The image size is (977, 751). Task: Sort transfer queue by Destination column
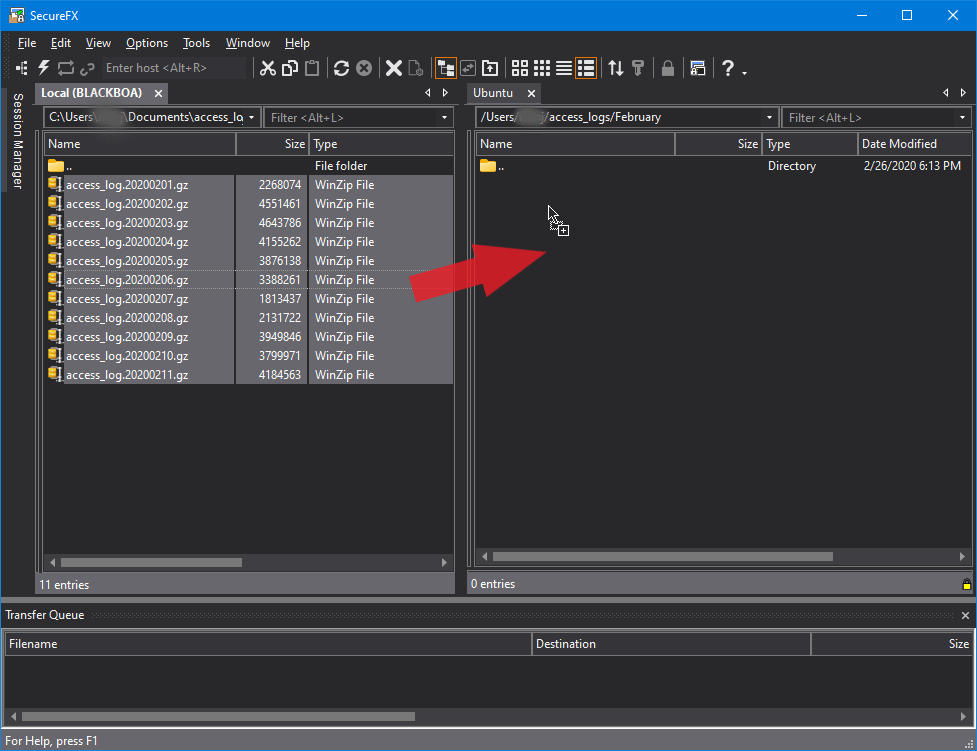coord(671,644)
